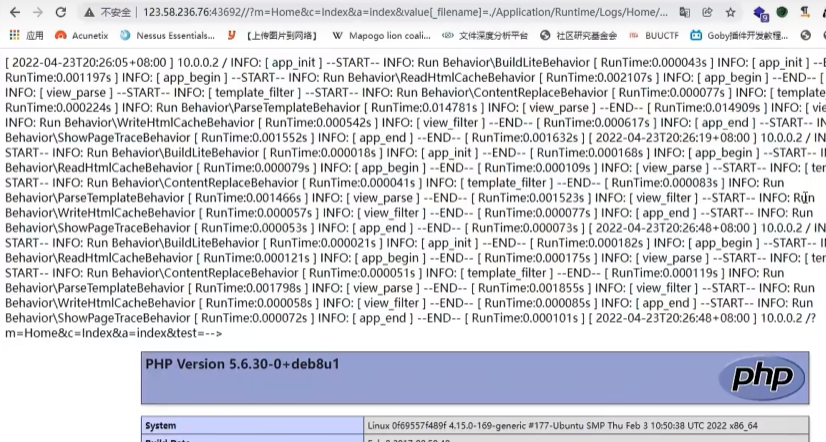This screenshot has width=826, height=442.
Task: Click the PHP logo image
Action: [762, 377]
